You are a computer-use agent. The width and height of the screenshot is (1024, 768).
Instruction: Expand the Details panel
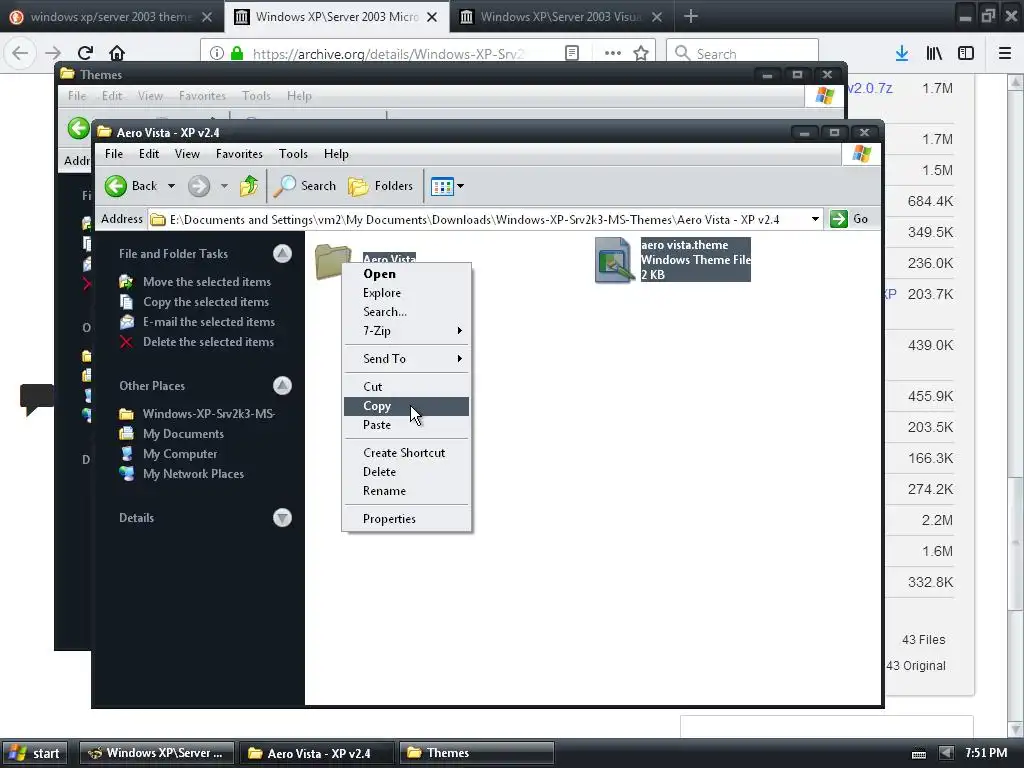[282, 518]
